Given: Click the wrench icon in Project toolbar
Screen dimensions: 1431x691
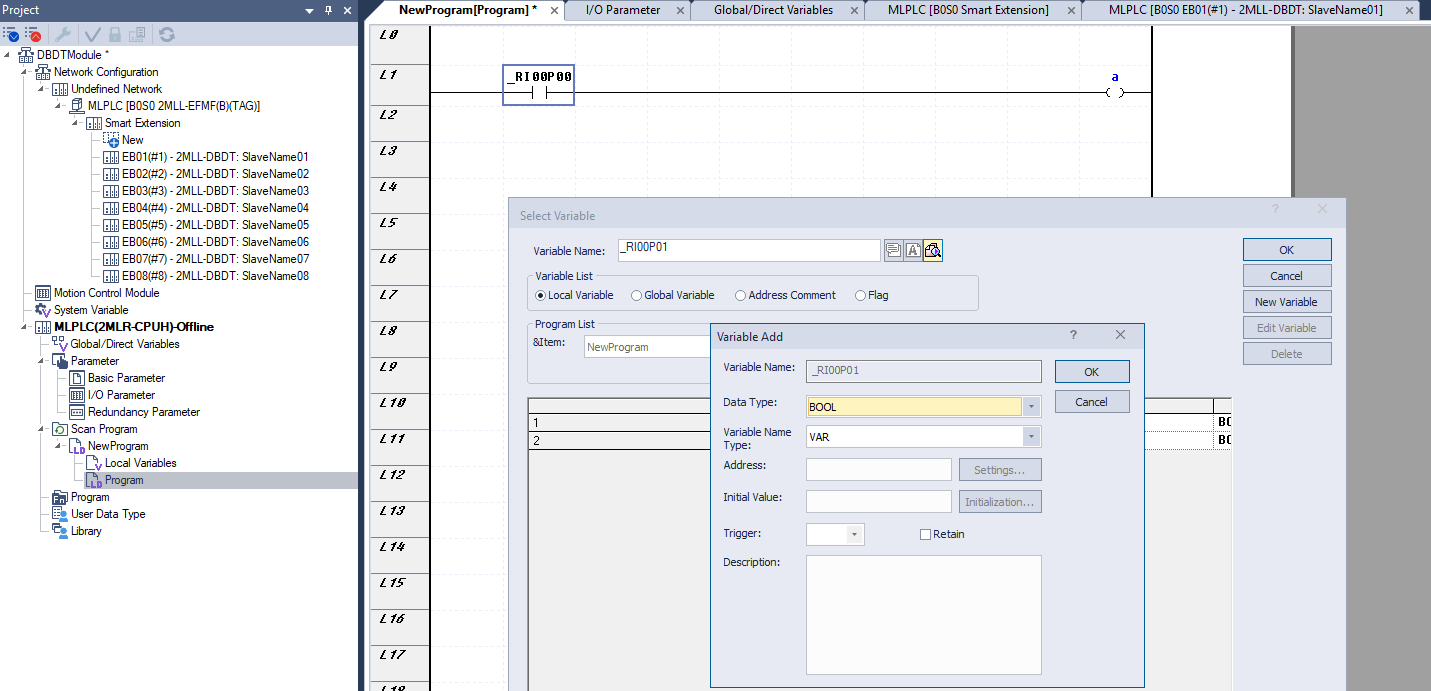Looking at the screenshot, I should 63,34.
